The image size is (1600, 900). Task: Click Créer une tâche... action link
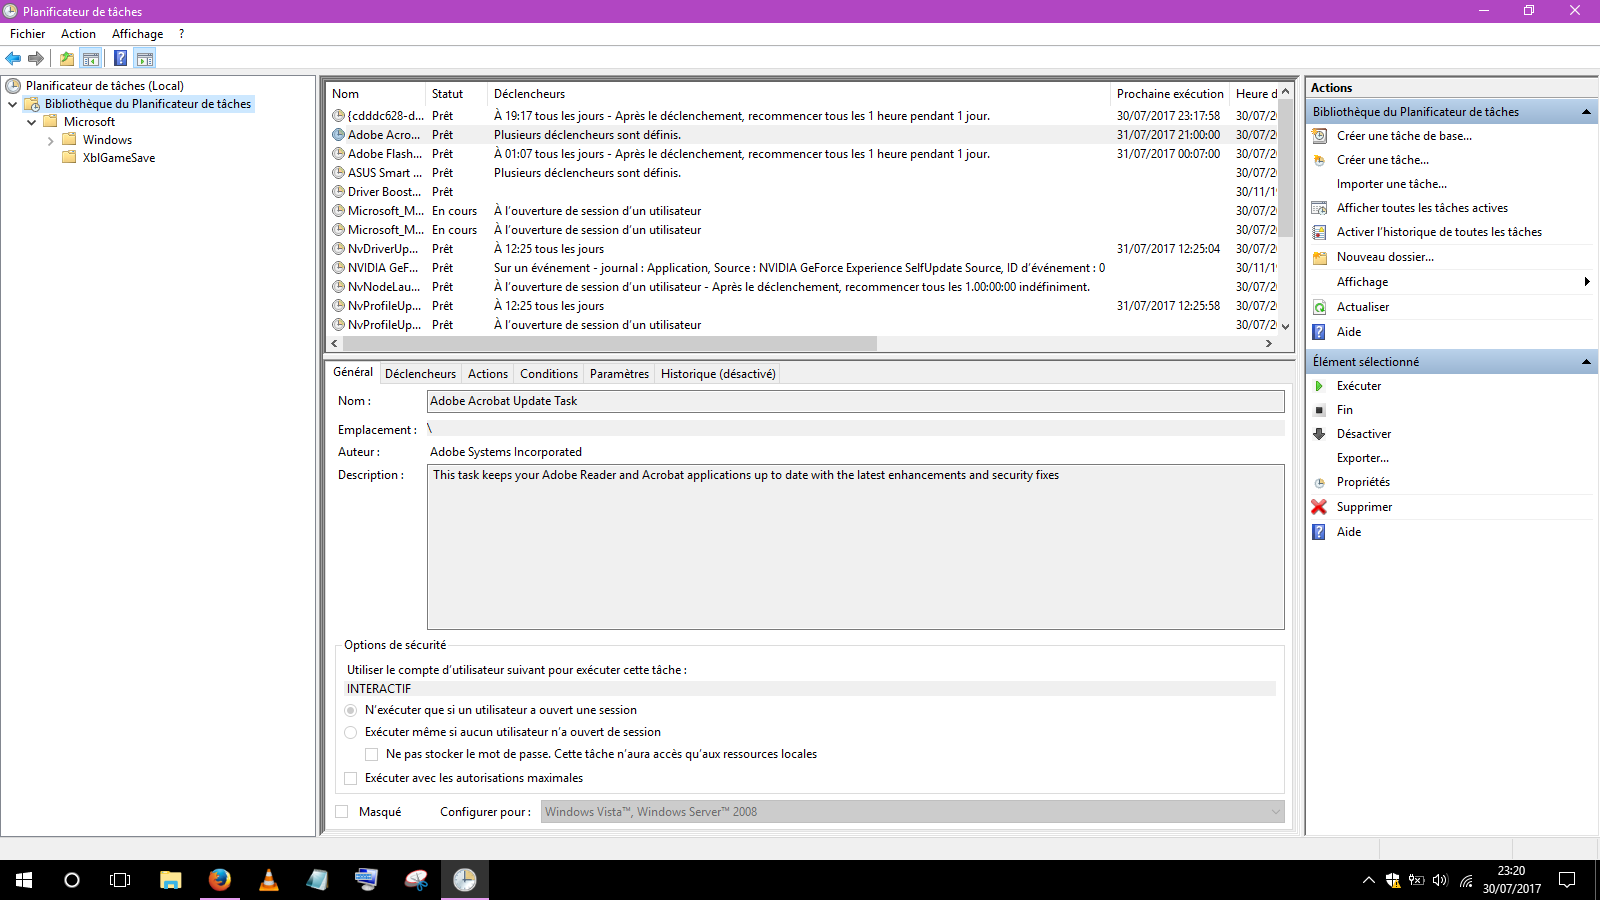coord(1383,160)
